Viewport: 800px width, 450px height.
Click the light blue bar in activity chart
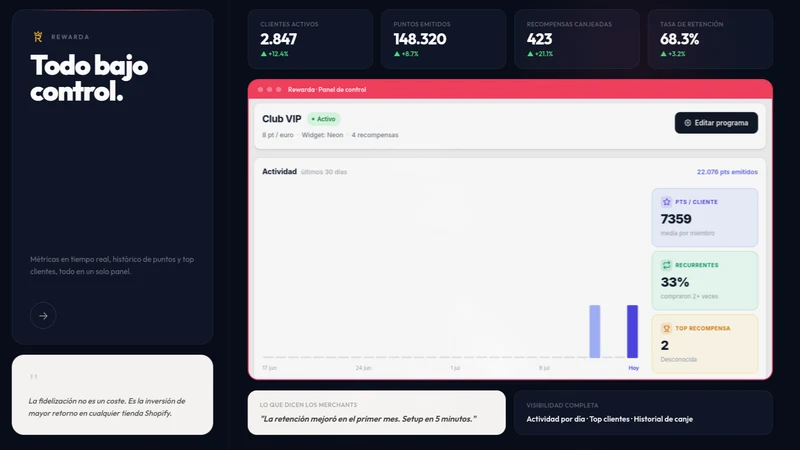coord(594,332)
